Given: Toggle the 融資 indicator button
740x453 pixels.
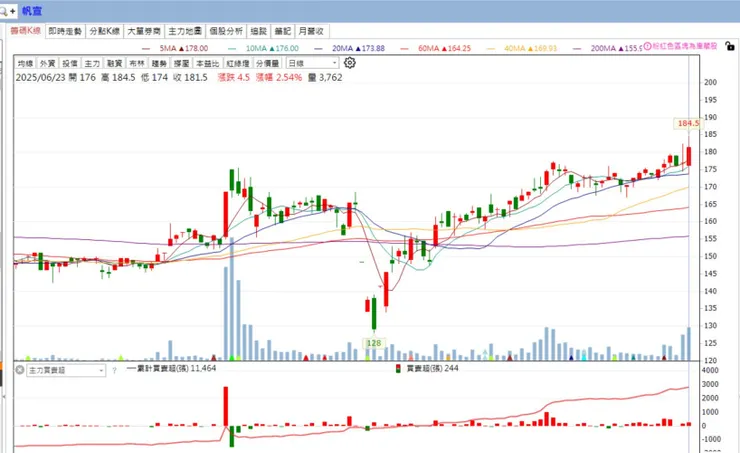Looking at the screenshot, I should [115, 63].
